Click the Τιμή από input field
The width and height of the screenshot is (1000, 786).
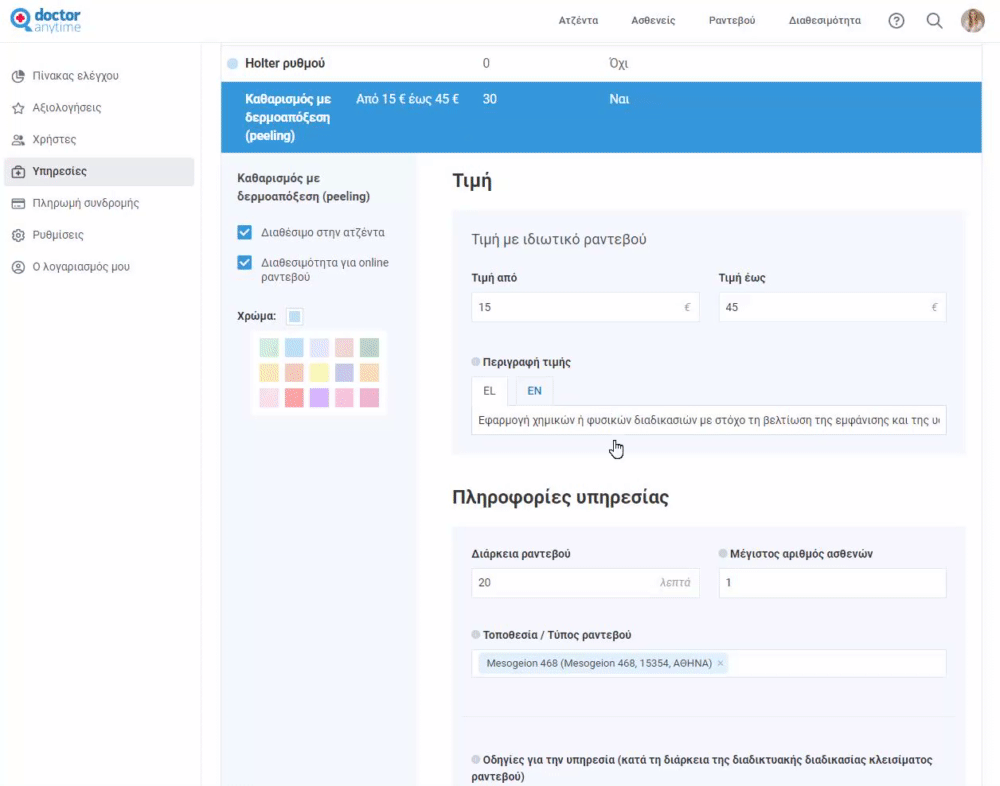click(x=585, y=308)
